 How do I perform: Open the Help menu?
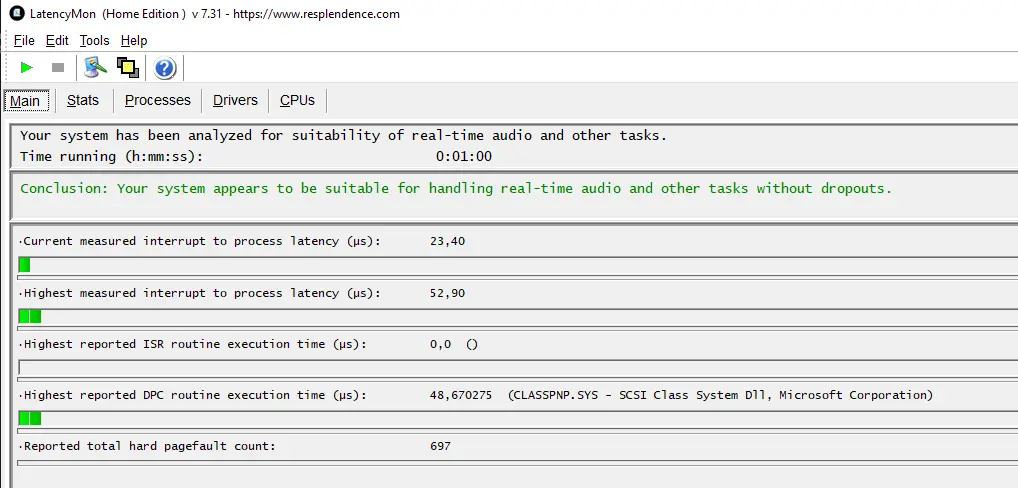(134, 41)
